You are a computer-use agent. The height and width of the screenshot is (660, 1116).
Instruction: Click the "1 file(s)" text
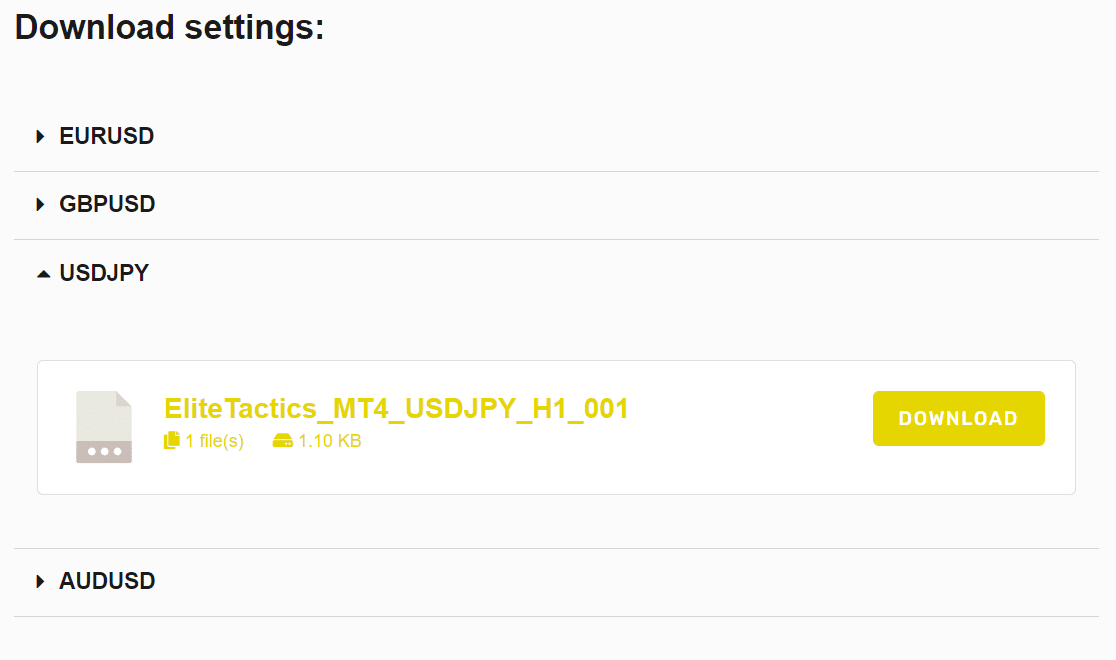pyautogui.click(x=214, y=441)
